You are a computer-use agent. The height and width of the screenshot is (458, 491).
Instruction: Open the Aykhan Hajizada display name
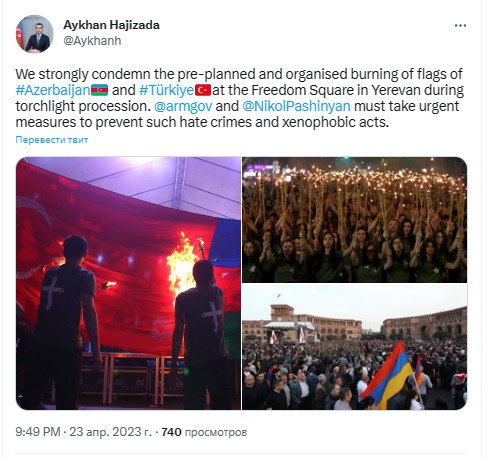click(x=111, y=25)
